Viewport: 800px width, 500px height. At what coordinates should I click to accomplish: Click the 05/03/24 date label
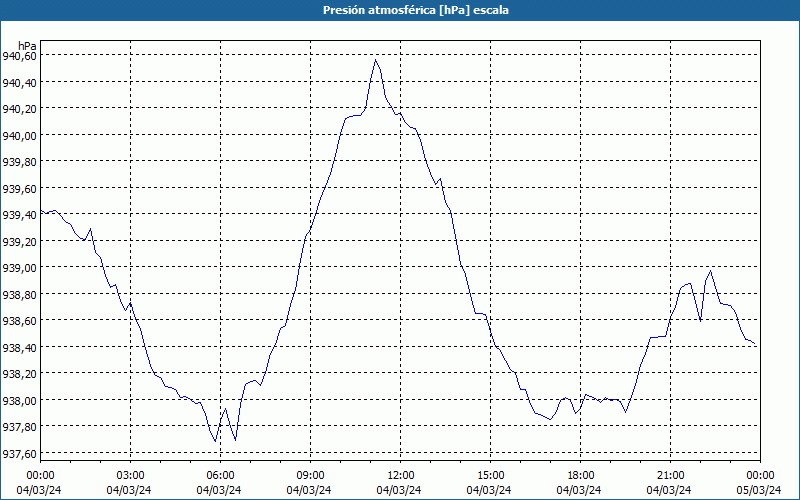coord(759,490)
